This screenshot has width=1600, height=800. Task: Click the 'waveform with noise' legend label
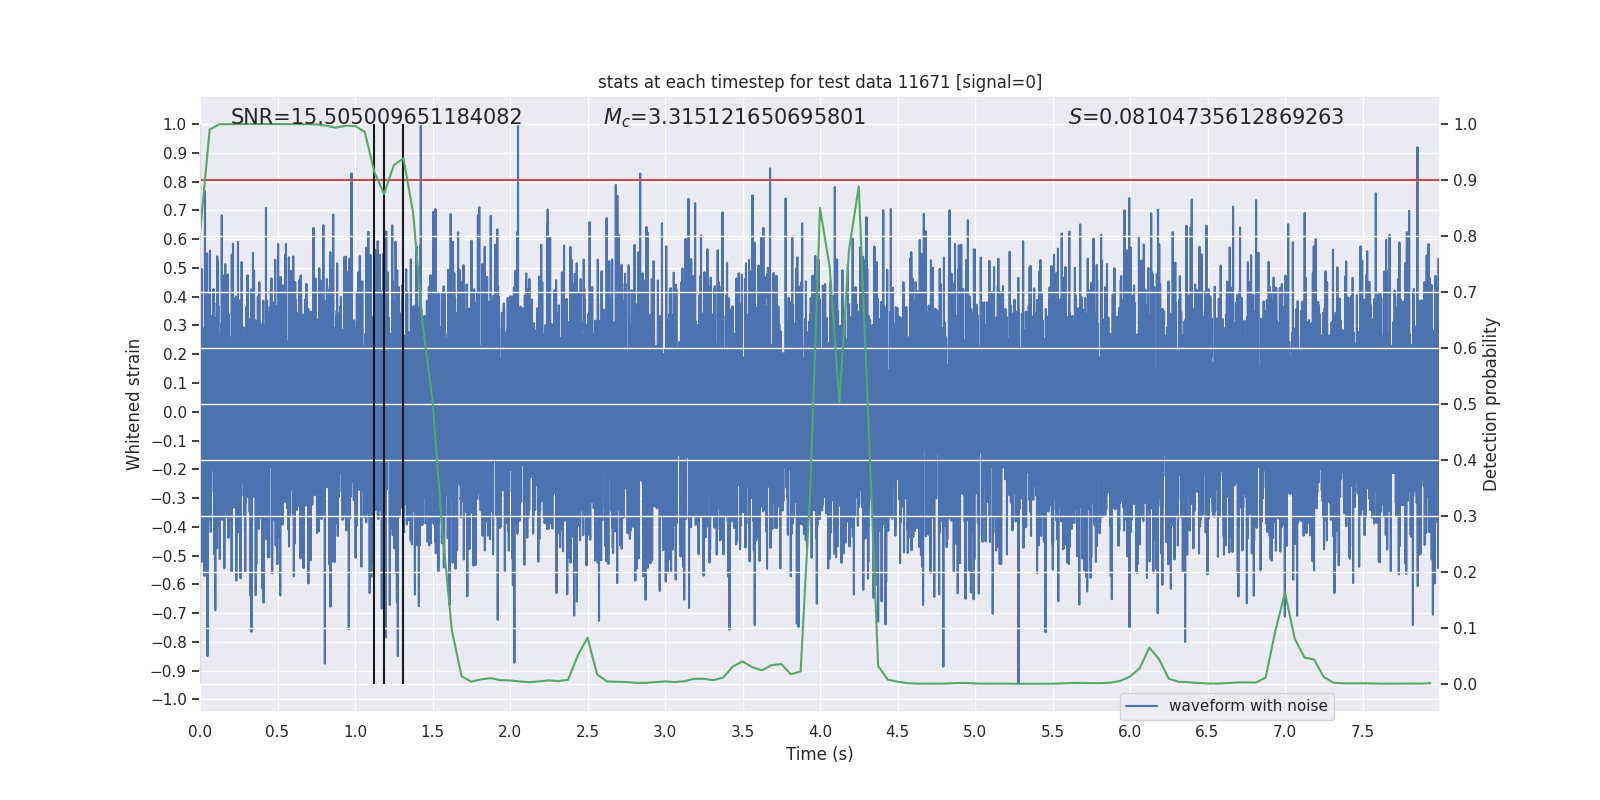click(x=1247, y=706)
